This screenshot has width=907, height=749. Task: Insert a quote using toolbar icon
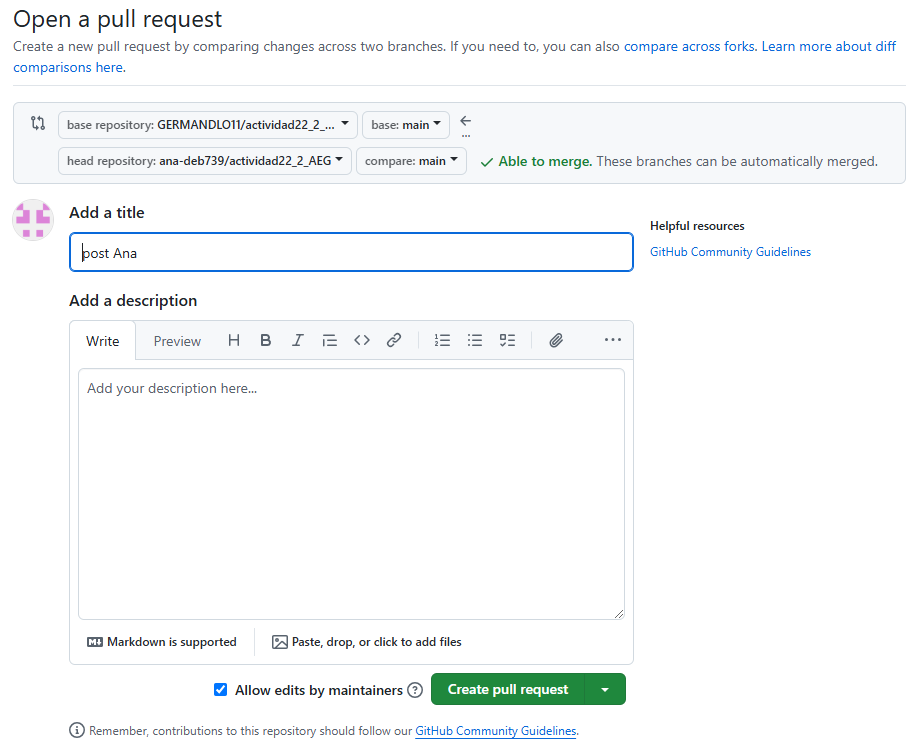click(x=330, y=341)
